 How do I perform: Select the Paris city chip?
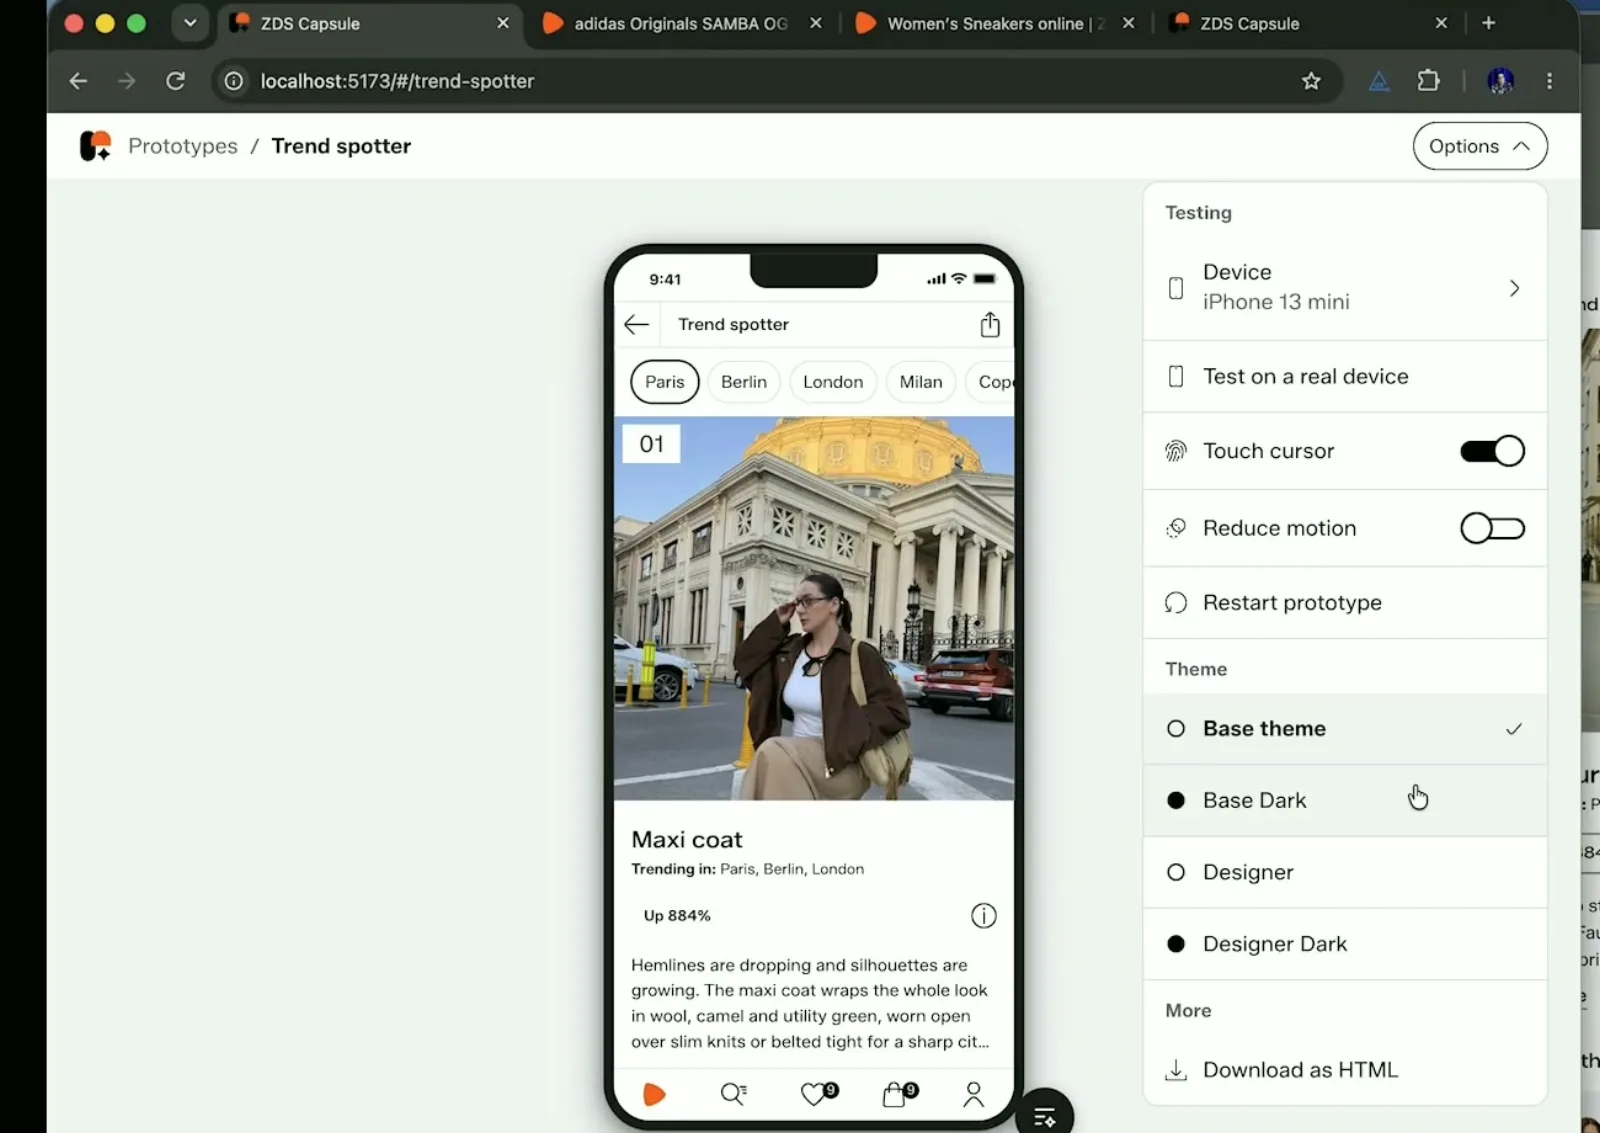coord(665,382)
